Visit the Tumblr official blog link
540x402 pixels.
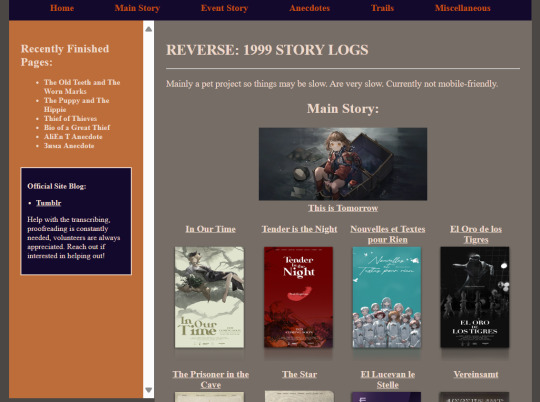click(49, 203)
